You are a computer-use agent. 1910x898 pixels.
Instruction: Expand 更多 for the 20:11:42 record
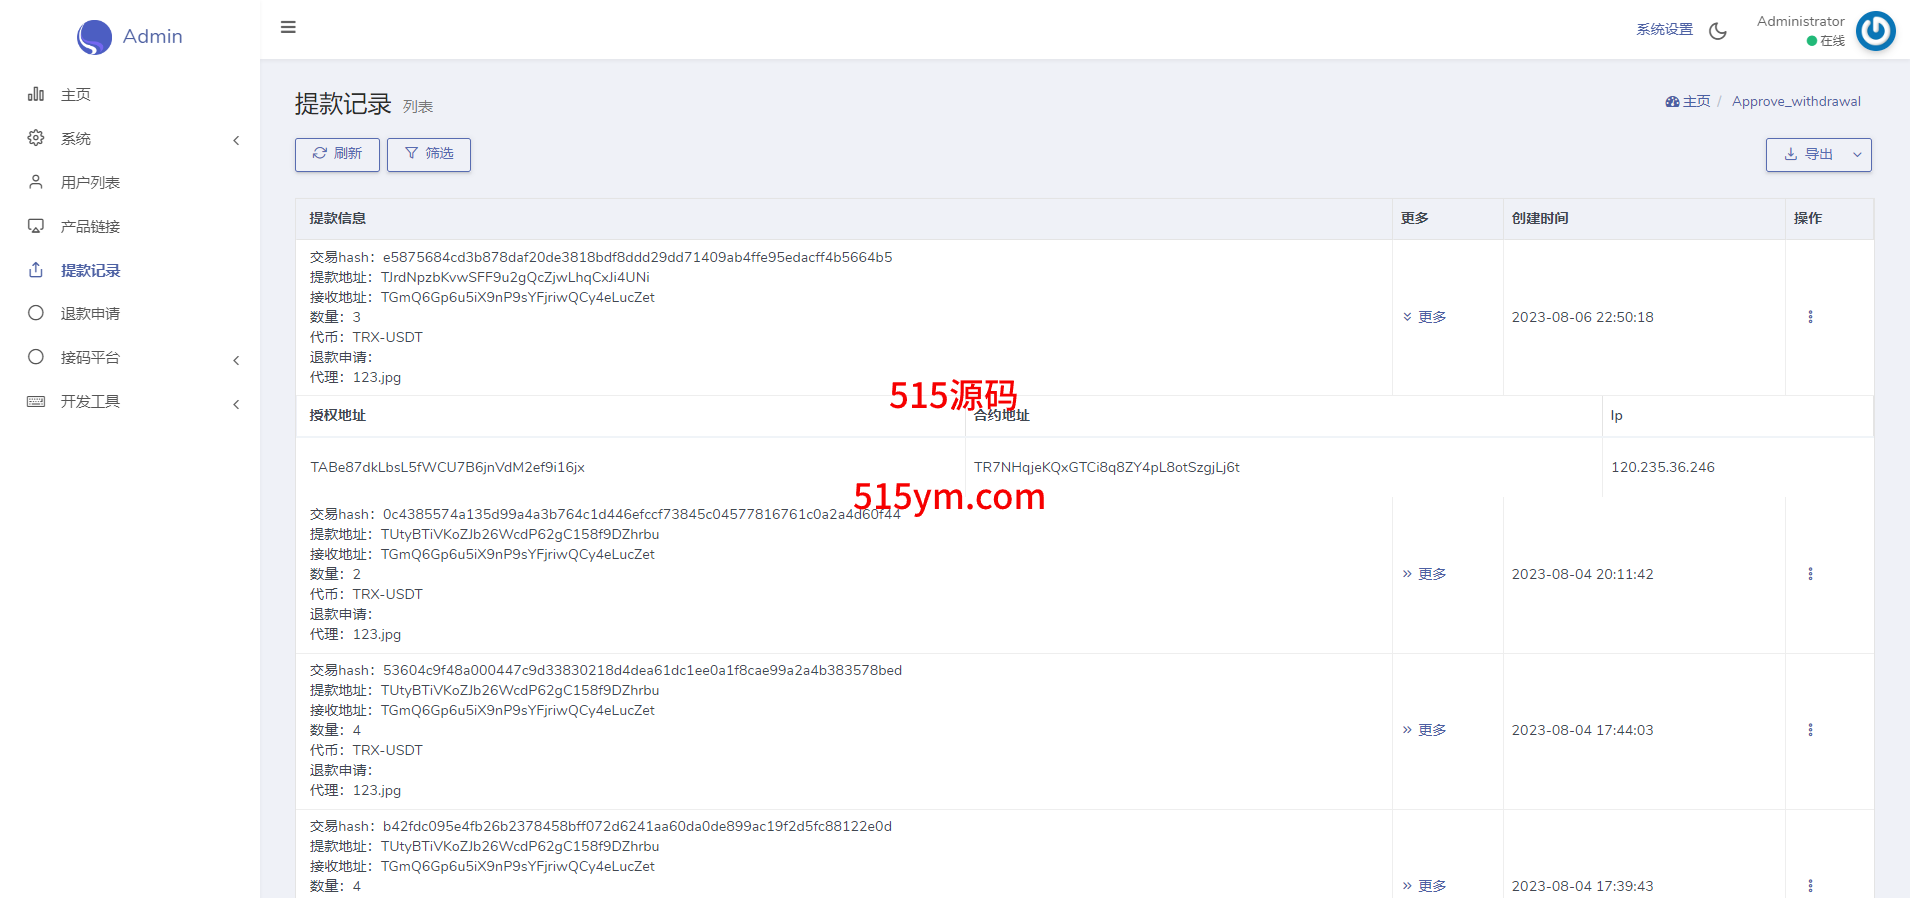click(1425, 574)
